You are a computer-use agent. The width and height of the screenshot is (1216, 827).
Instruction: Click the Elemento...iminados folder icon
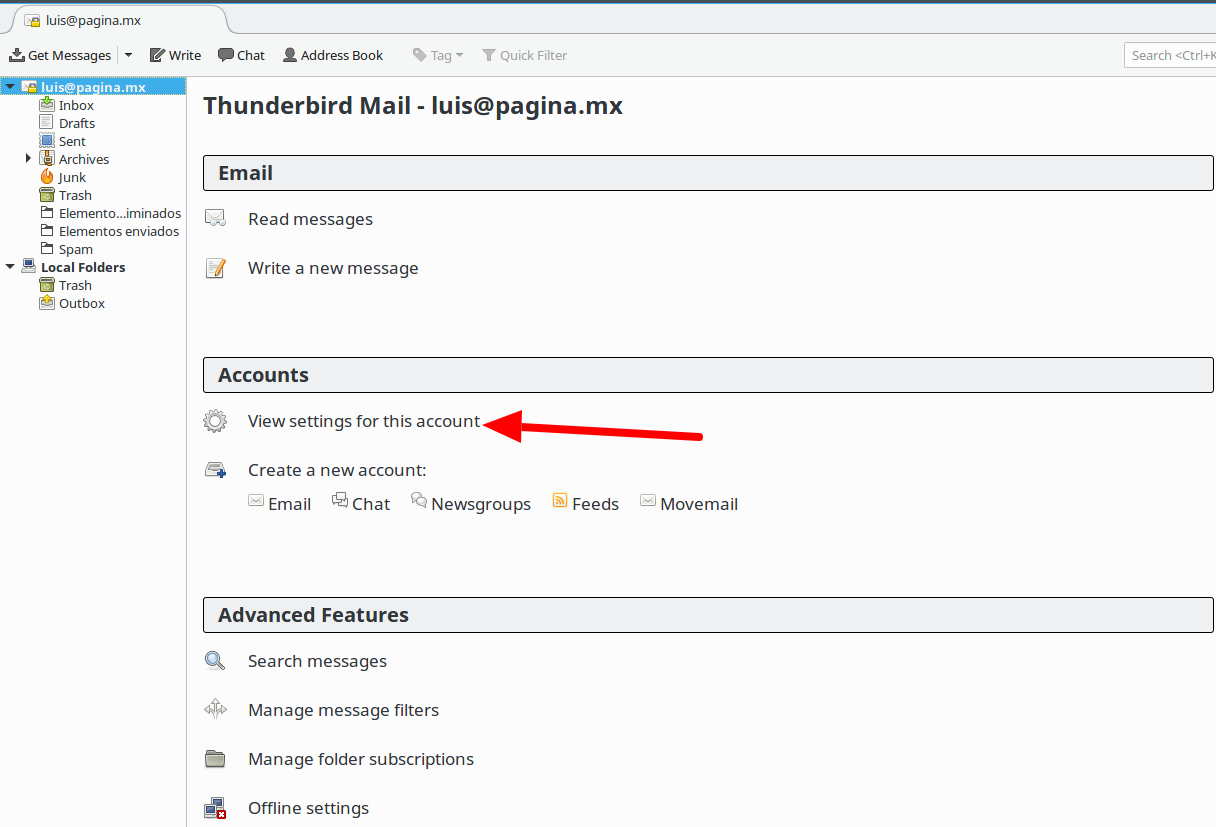pos(46,212)
